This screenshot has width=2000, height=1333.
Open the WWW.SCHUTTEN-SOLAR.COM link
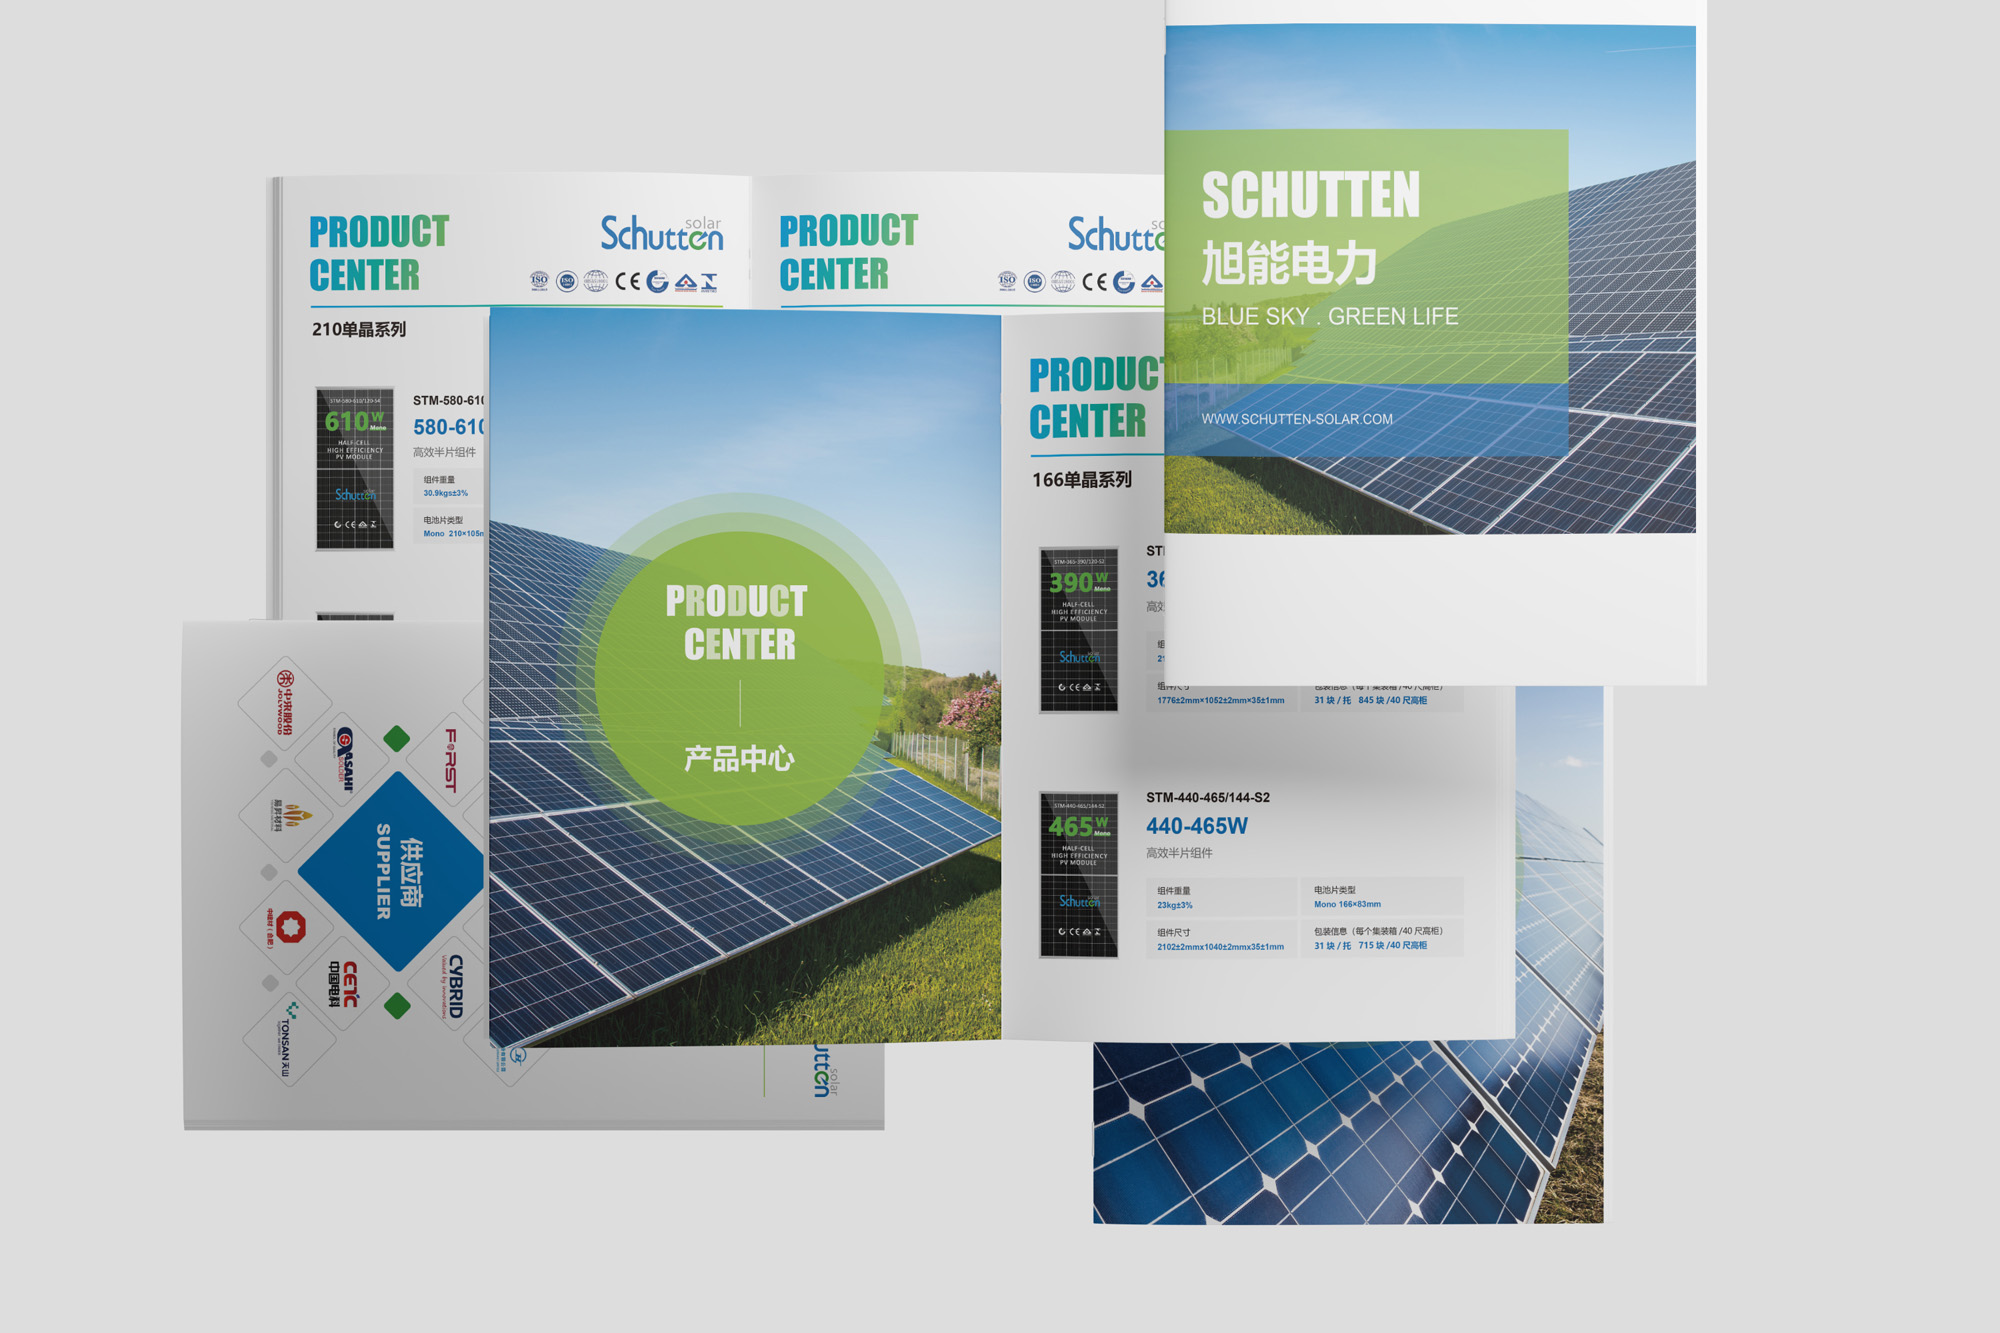click(1297, 419)
